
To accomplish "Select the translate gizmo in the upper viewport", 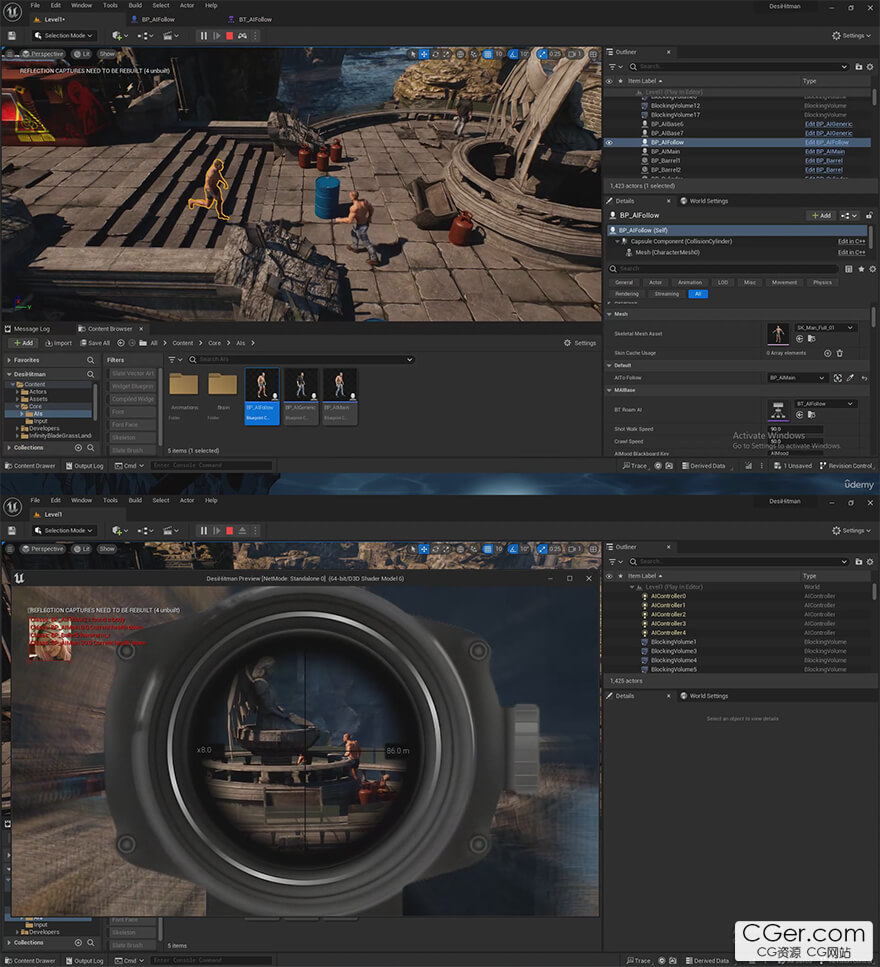I will (x=424, y=54).
